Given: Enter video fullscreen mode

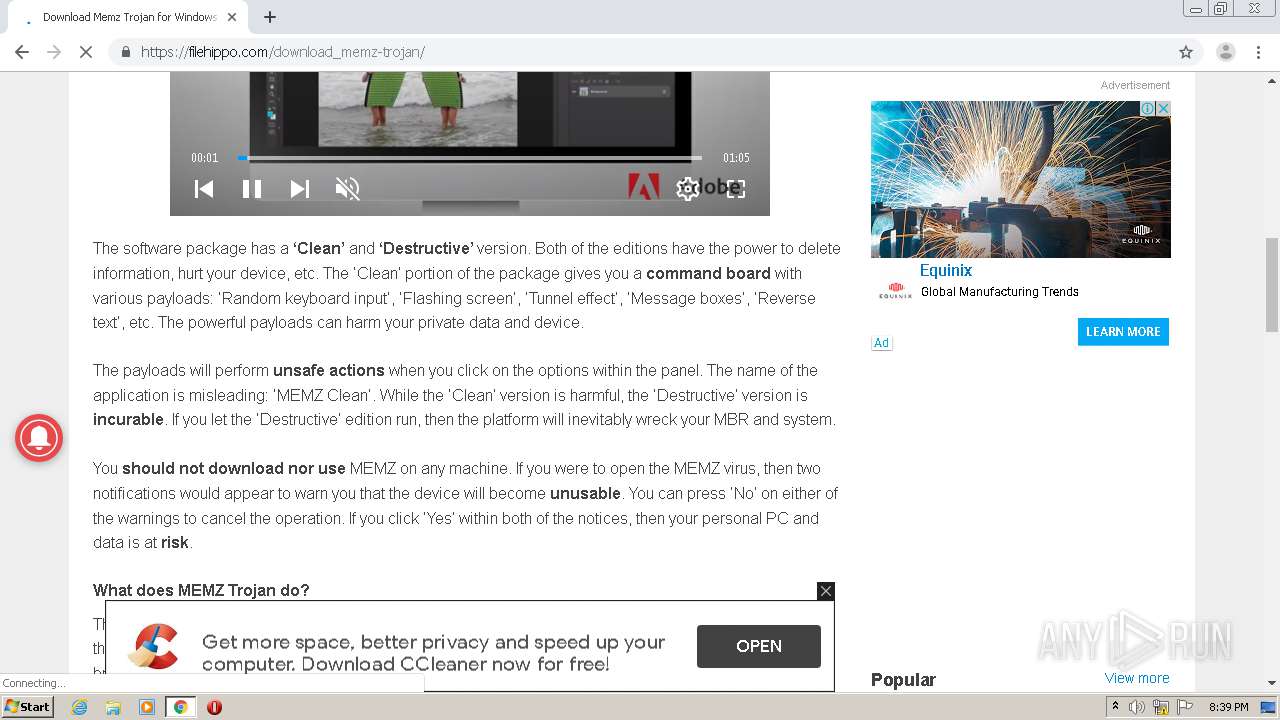Looking at the screenshot, I should point(736,188).
